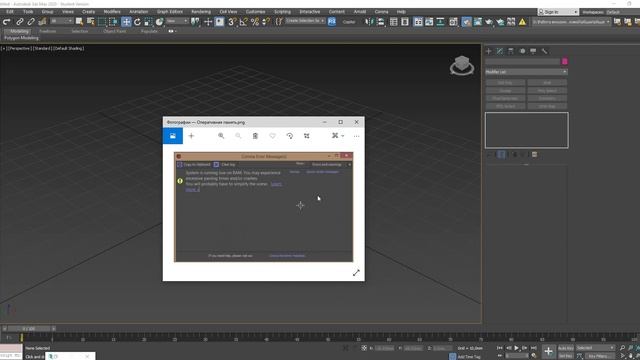
Task: Toggle the Angle Snap icon
Action: coord(244,22)
